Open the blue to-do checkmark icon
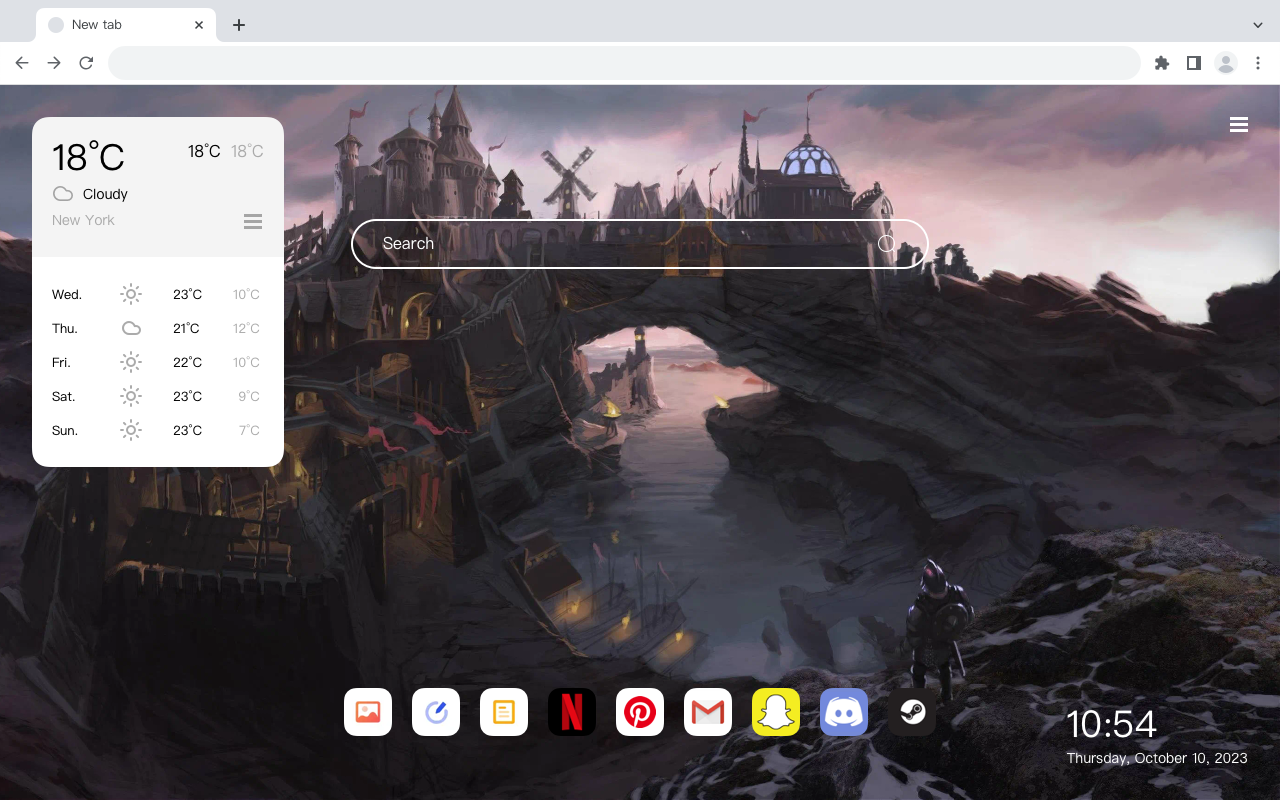This screenshot has width=1280, height=800. pos(436,712)
